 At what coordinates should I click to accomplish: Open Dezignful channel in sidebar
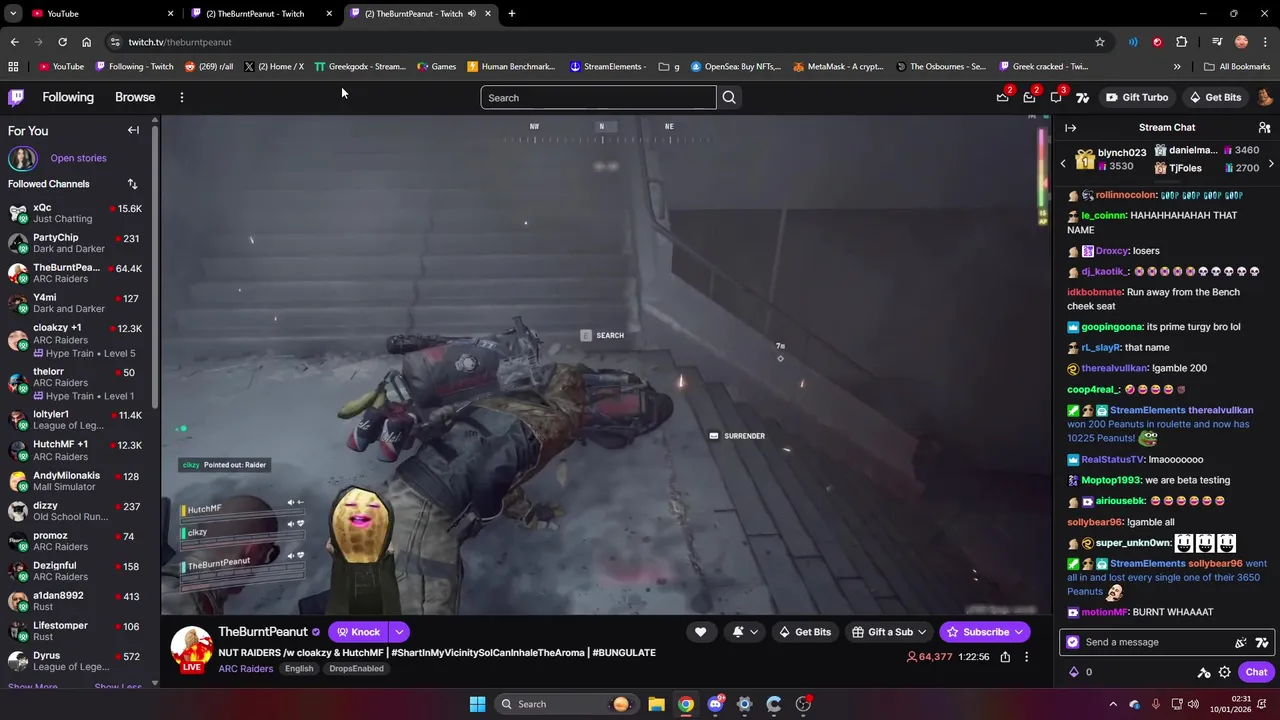click(x=75, y=571)
